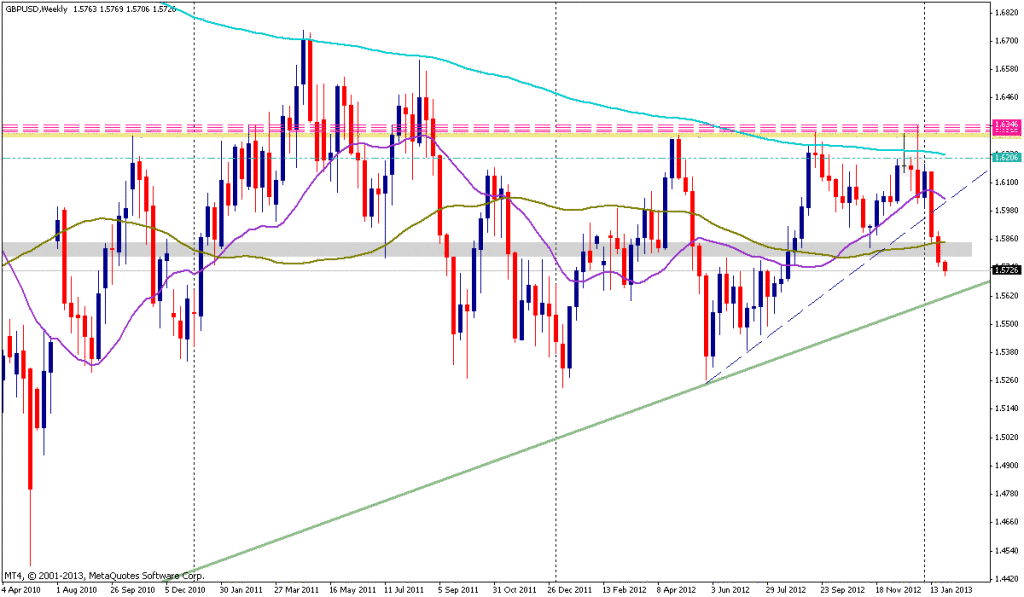
Task: Click the black 1.5726 current price tag
Action: click(1004, 270)
